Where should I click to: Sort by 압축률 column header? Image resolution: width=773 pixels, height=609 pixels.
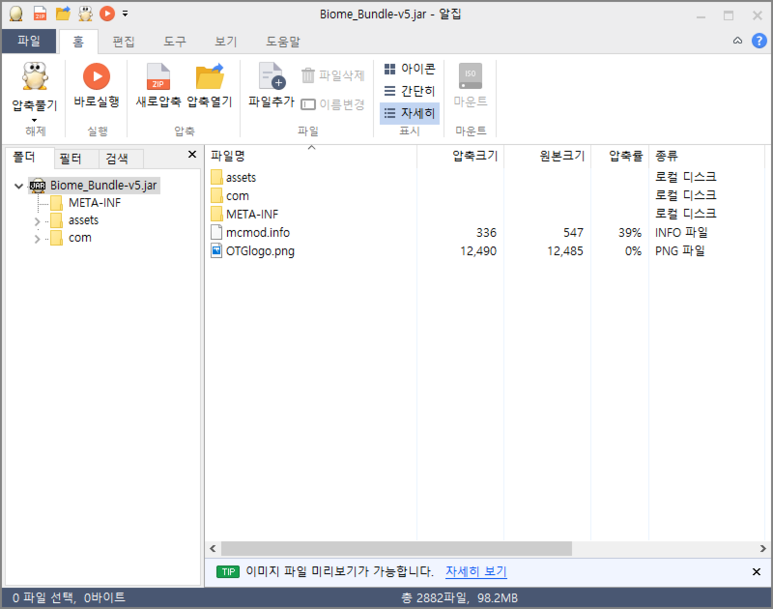620,156
